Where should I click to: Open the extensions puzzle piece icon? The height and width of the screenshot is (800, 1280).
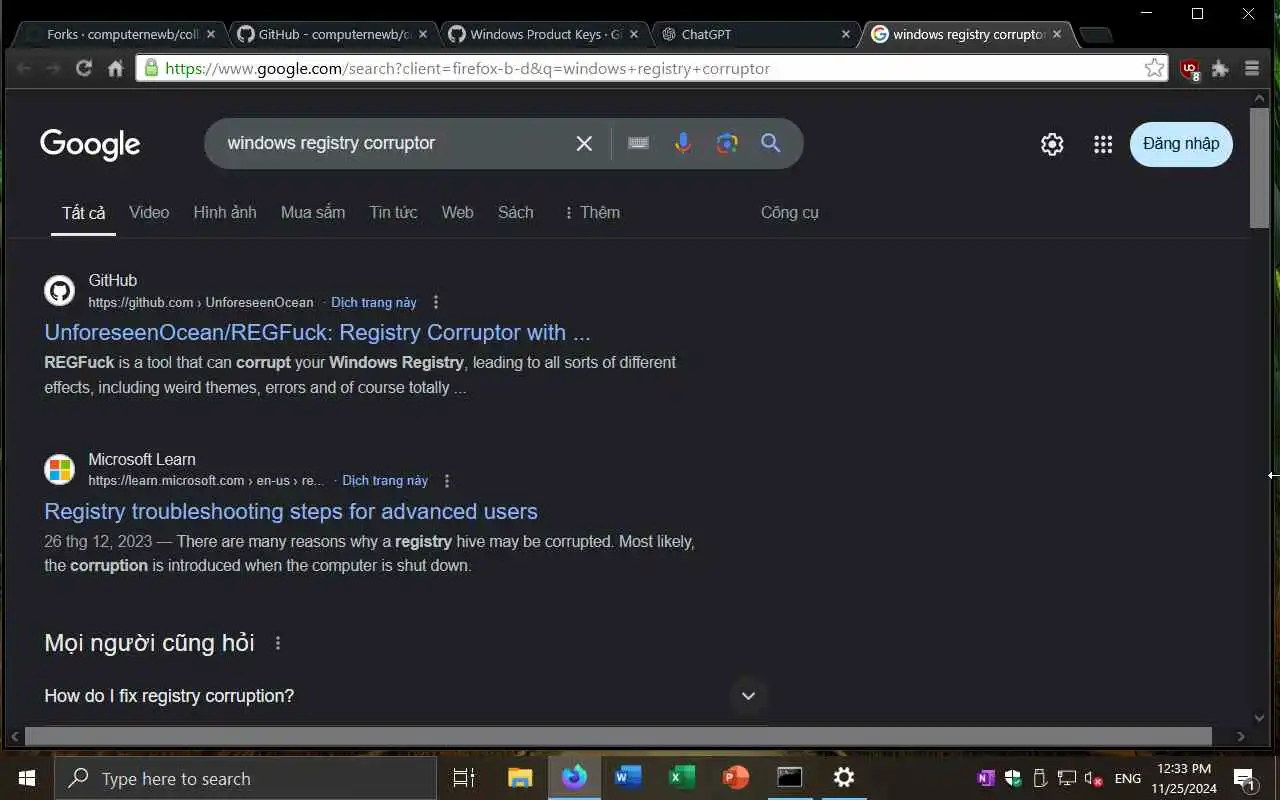point(1220,68)
